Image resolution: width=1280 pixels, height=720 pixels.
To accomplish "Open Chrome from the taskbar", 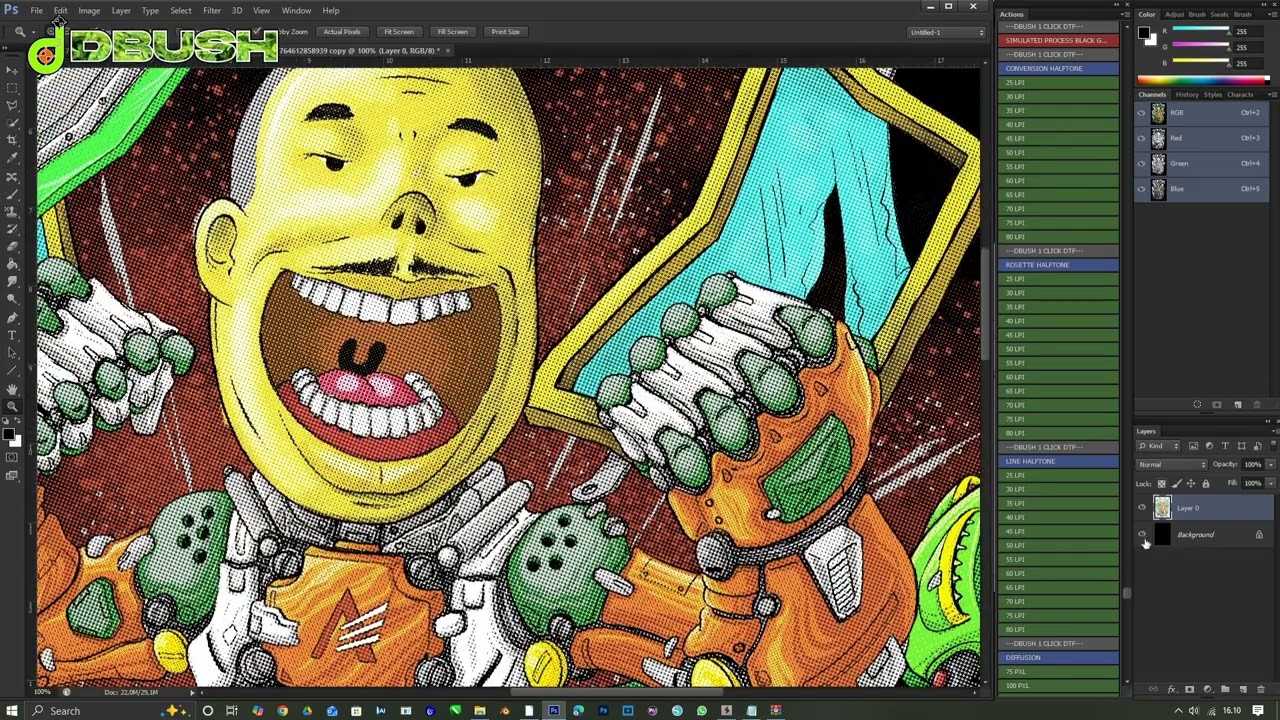I will point(282,711).
